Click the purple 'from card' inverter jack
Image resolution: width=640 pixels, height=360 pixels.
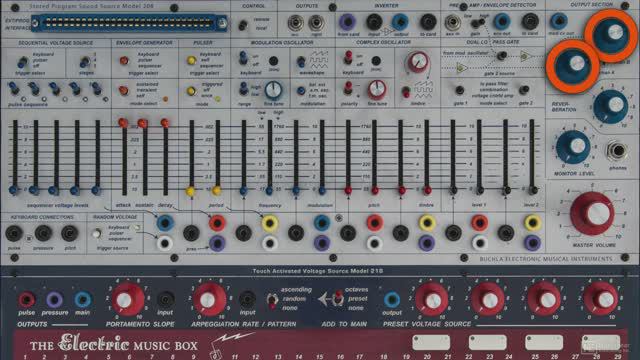coord(347,22)
